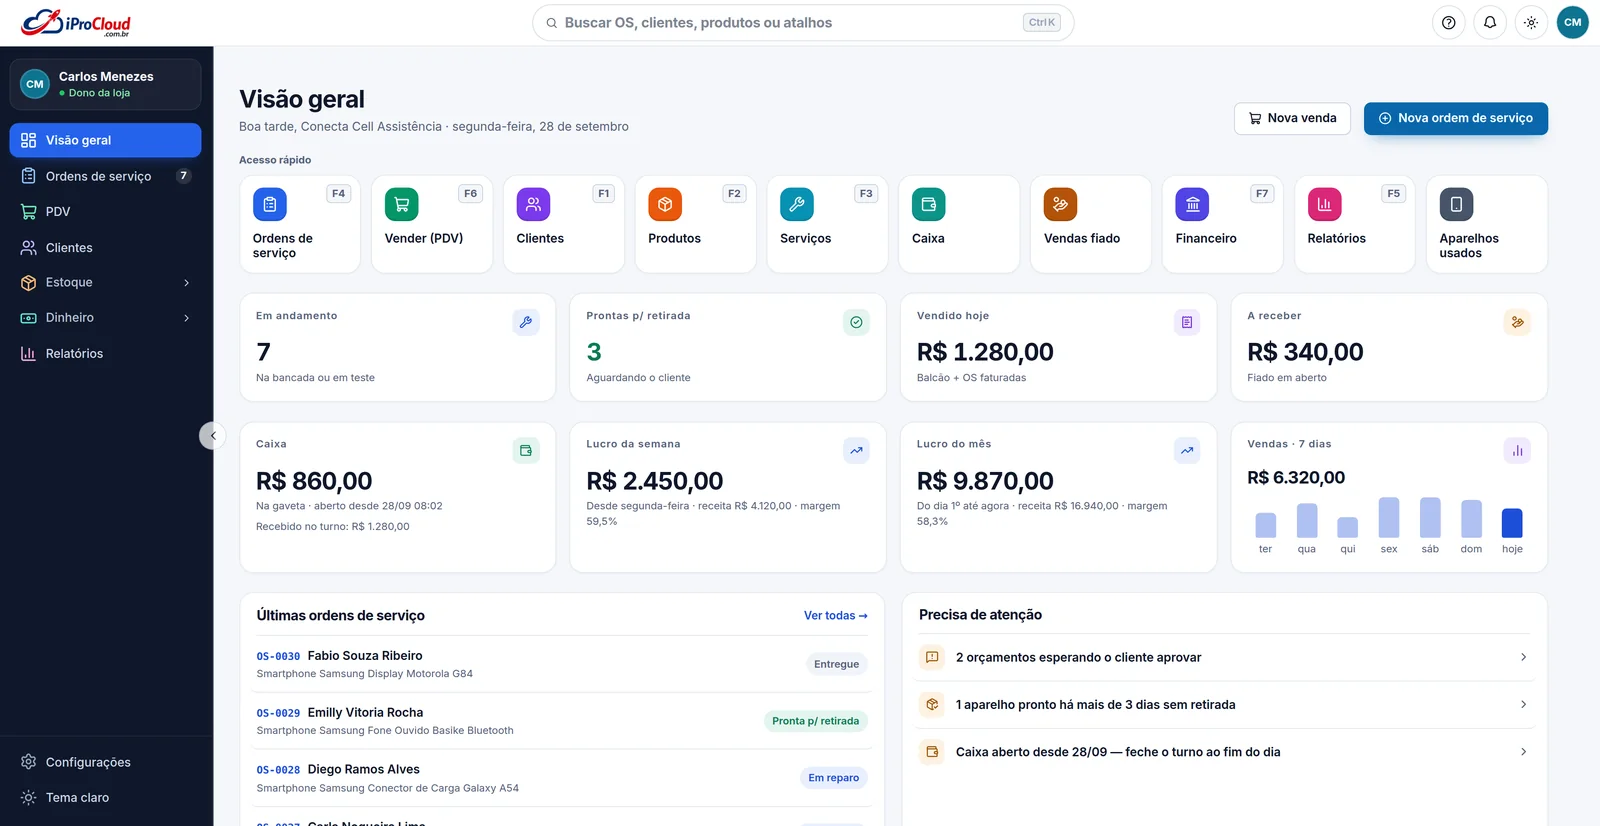This screenshot has width=1600, height=826.
Task: Collapse the sidebar with arrow handle
Action: (x=212, y=435)
